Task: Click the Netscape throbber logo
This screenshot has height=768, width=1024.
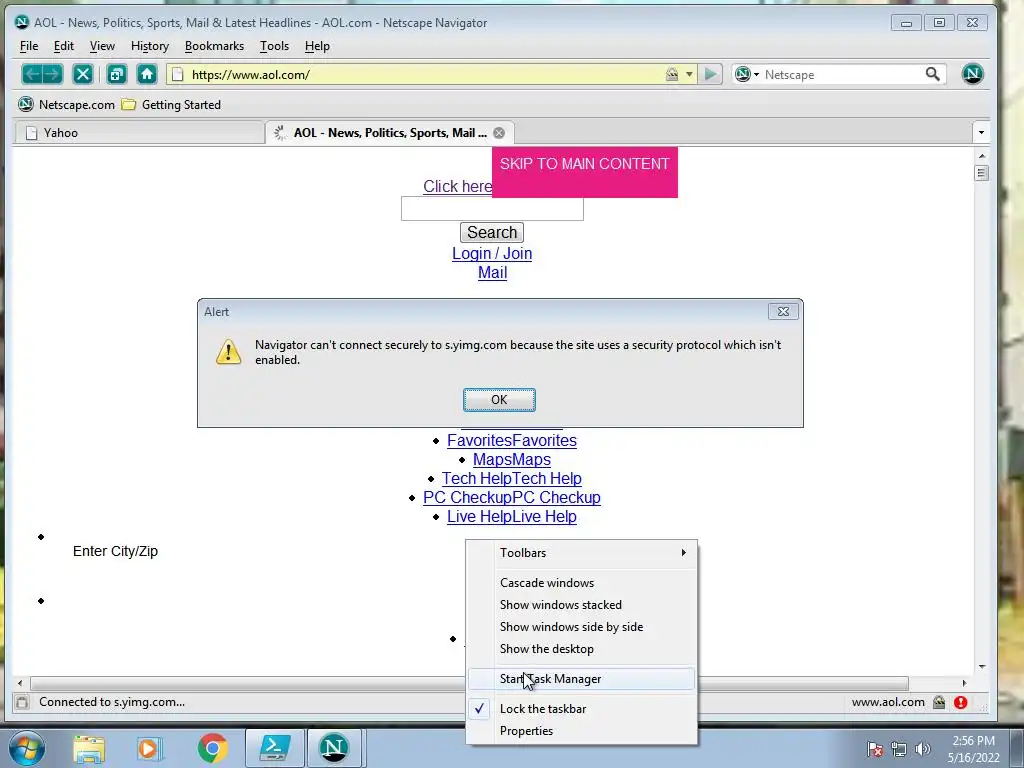Action: tap(972, 74)
